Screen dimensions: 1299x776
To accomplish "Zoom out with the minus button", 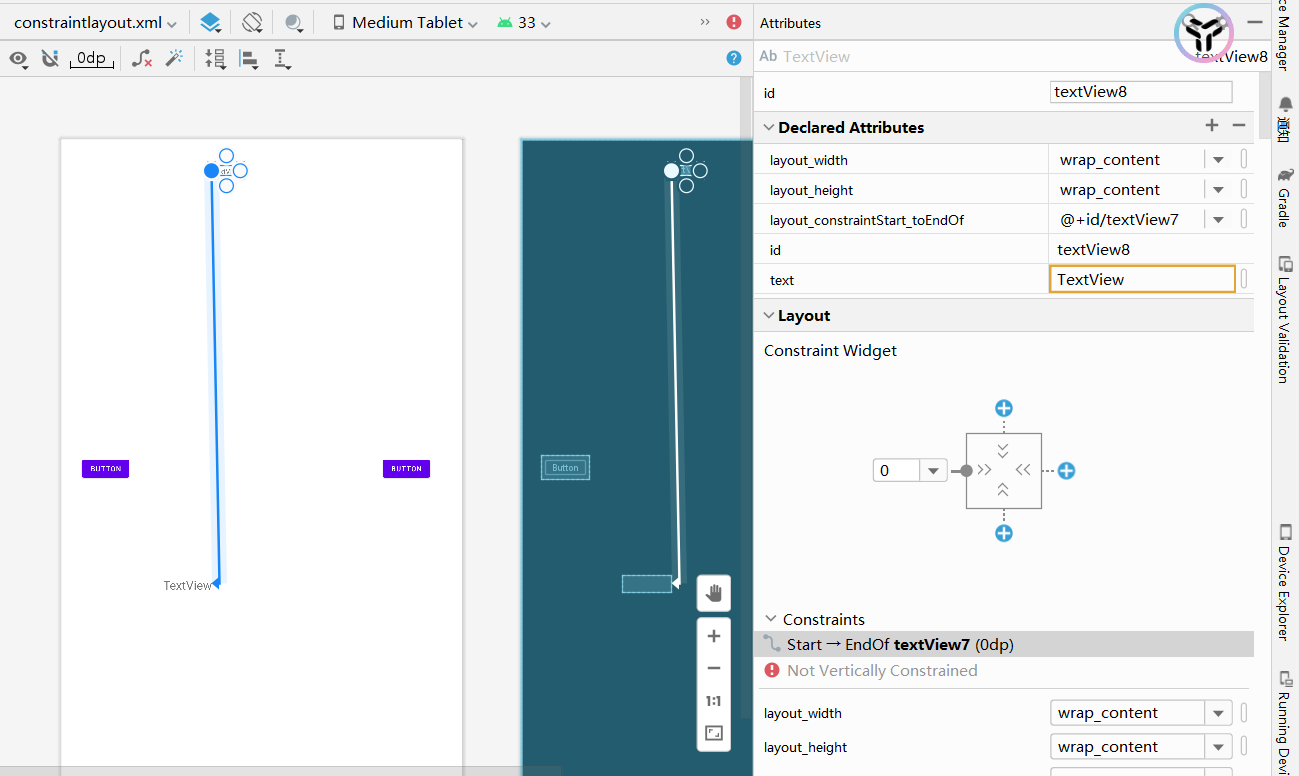I will 714,668.
